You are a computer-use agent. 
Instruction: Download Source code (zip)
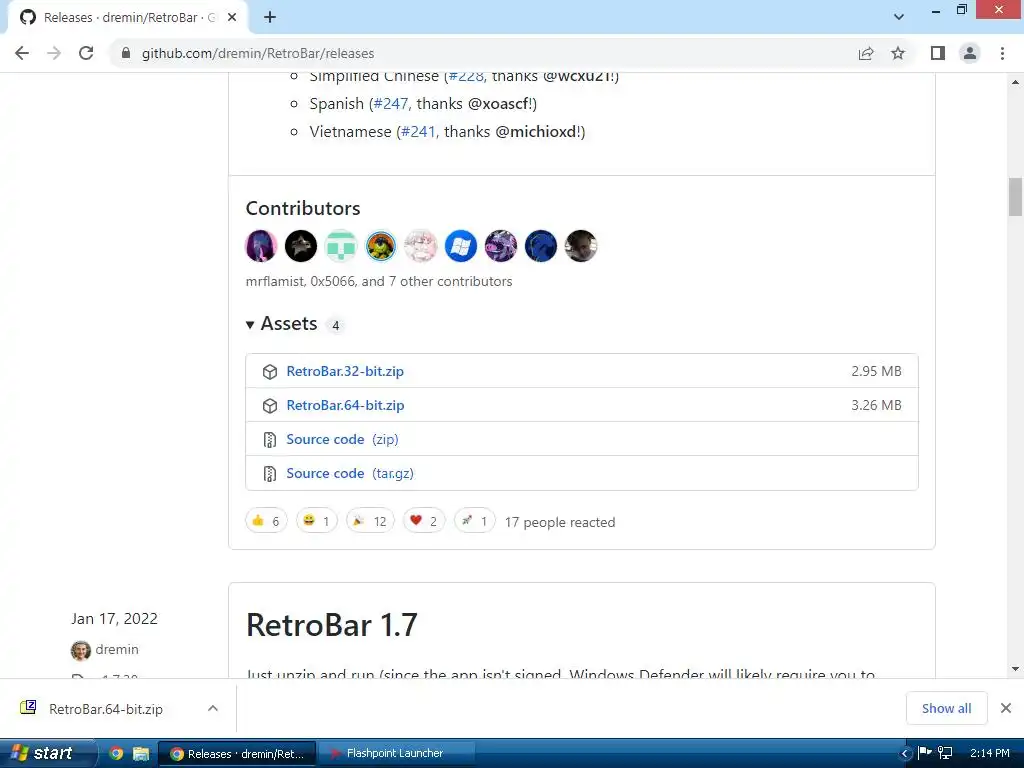pos(342,440)
